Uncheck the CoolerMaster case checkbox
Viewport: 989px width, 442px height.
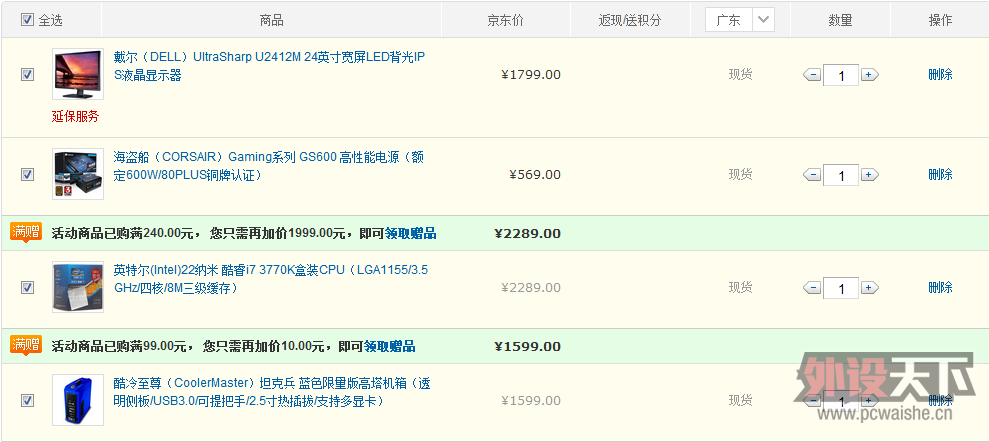click(x=27, y=400)
